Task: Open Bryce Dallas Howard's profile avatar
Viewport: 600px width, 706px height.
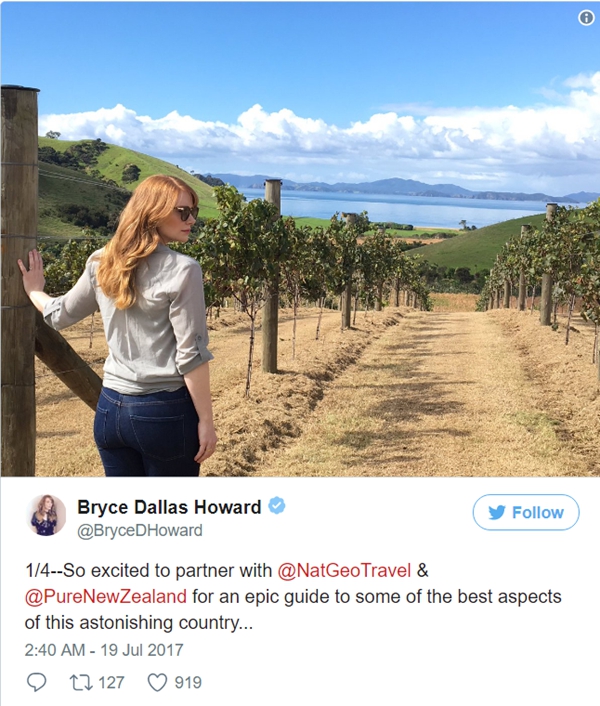Action: [46, 515]
